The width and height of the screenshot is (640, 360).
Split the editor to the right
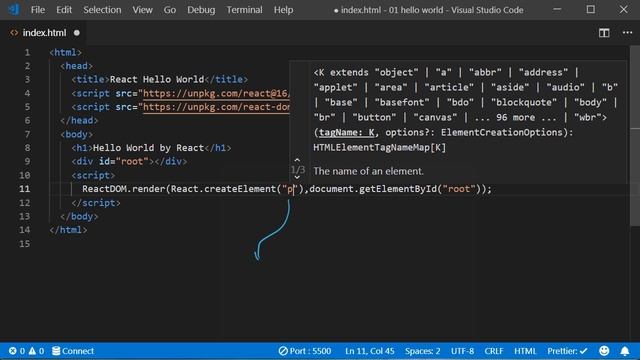click(x=604, y=33)
